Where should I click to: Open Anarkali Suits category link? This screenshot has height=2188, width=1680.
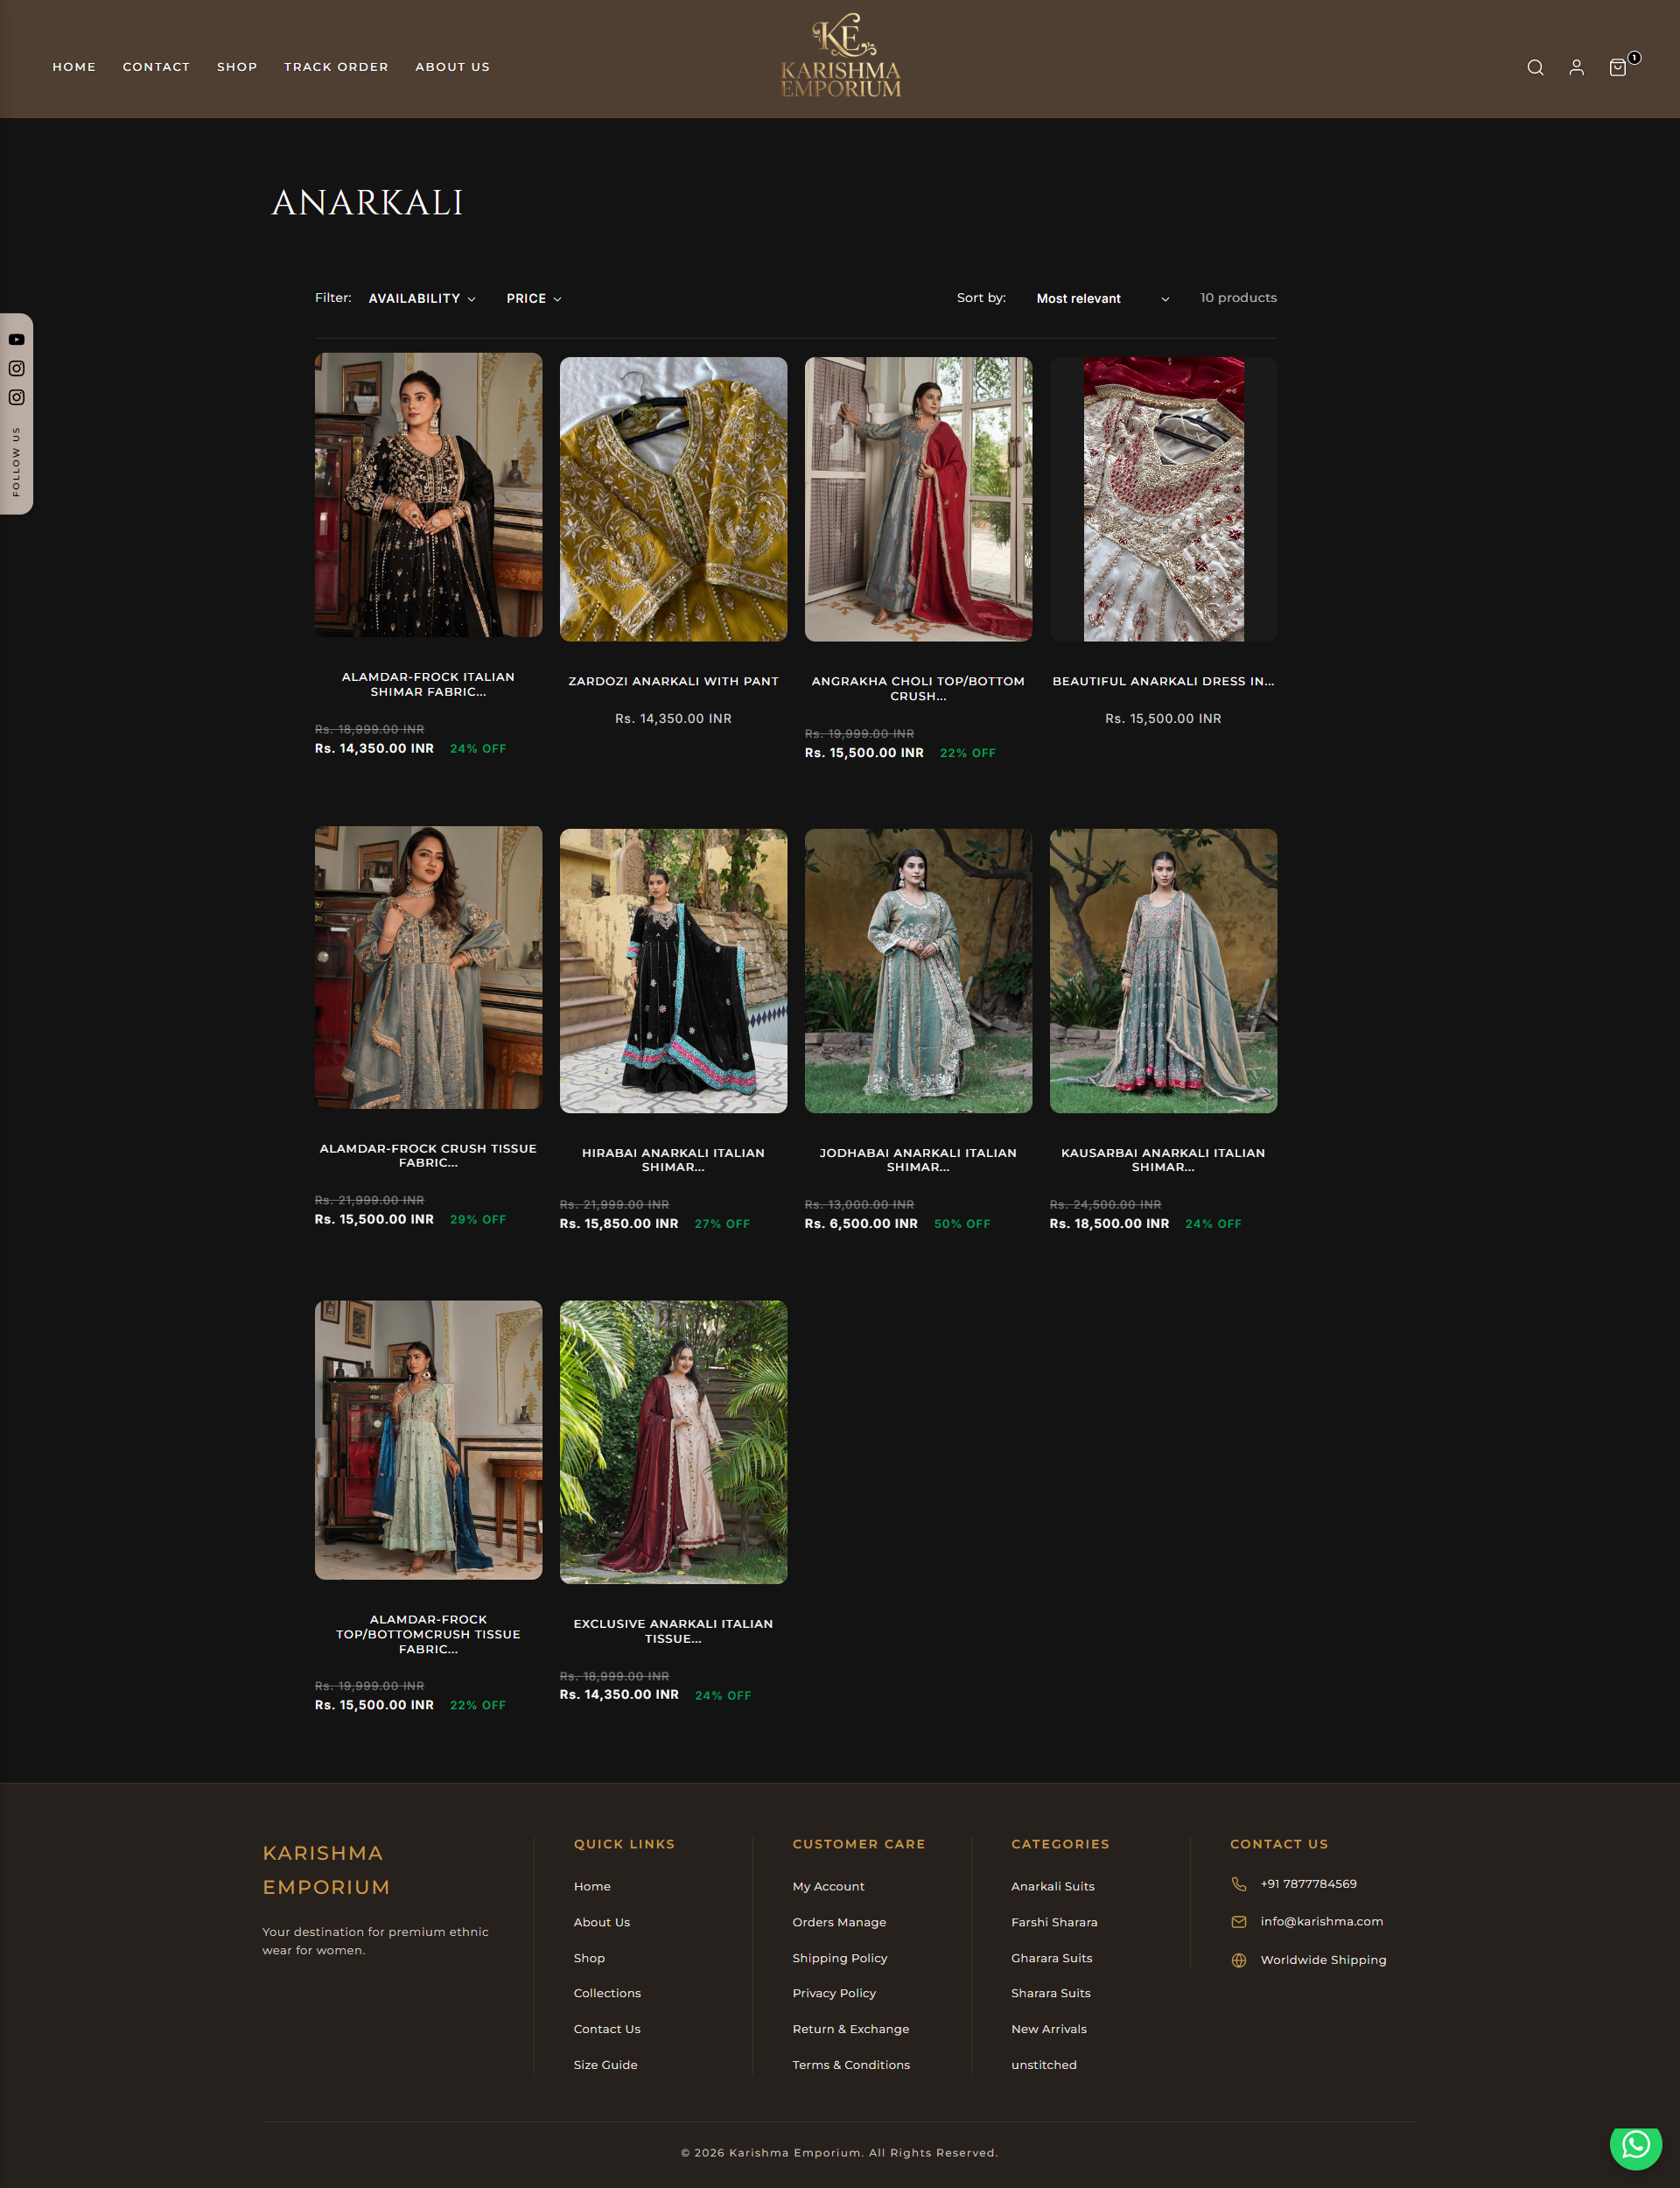coord(1053,1886)
